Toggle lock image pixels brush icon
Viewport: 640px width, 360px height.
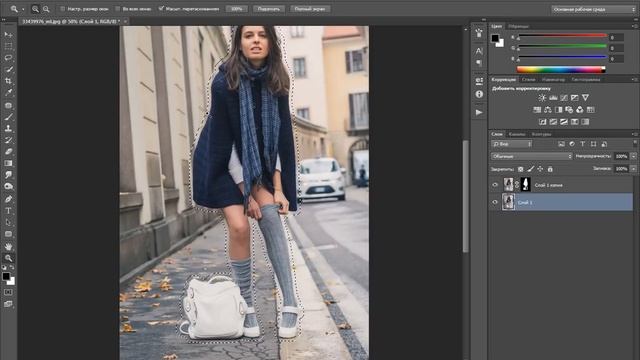[530, 169]
